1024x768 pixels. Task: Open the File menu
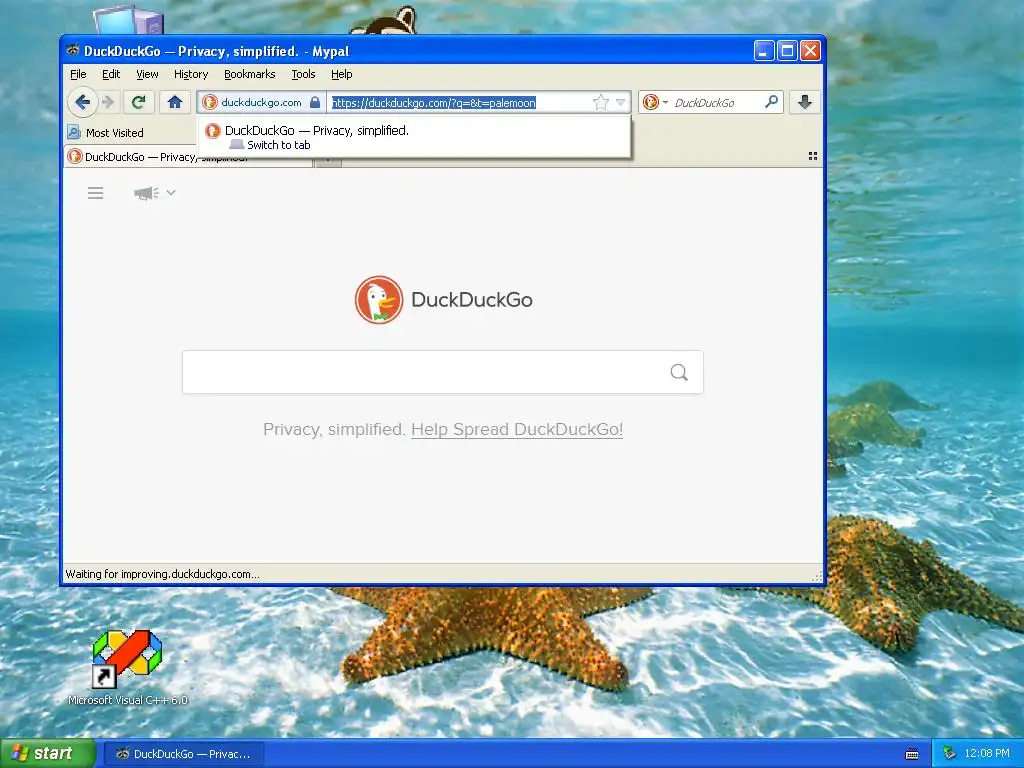tap(78, 74)
